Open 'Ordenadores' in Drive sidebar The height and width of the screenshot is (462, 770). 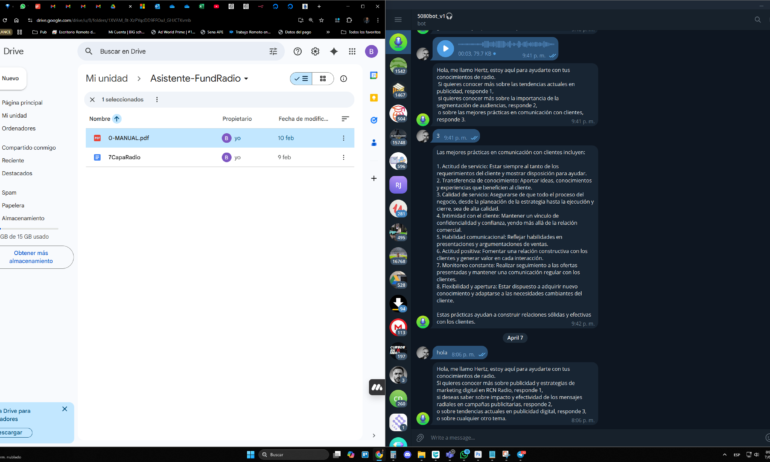(19, 128)
